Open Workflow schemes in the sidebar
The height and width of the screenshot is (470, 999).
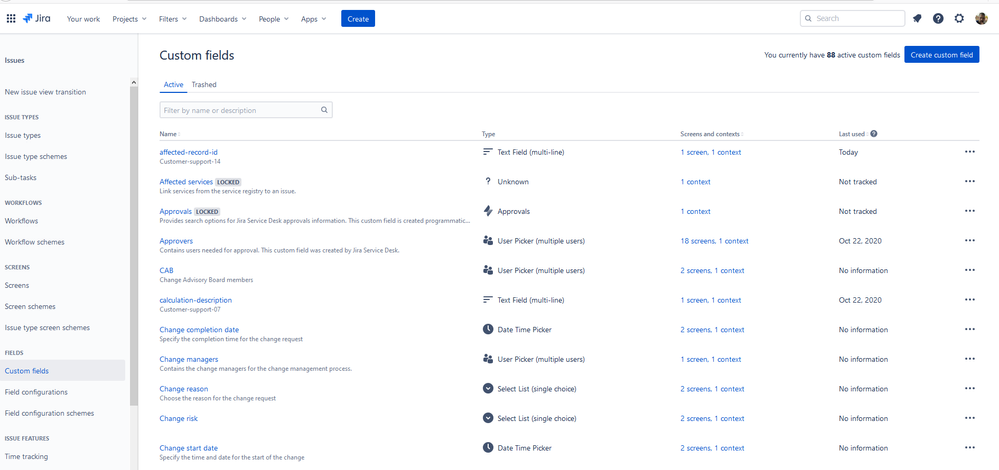pos(34,242)
